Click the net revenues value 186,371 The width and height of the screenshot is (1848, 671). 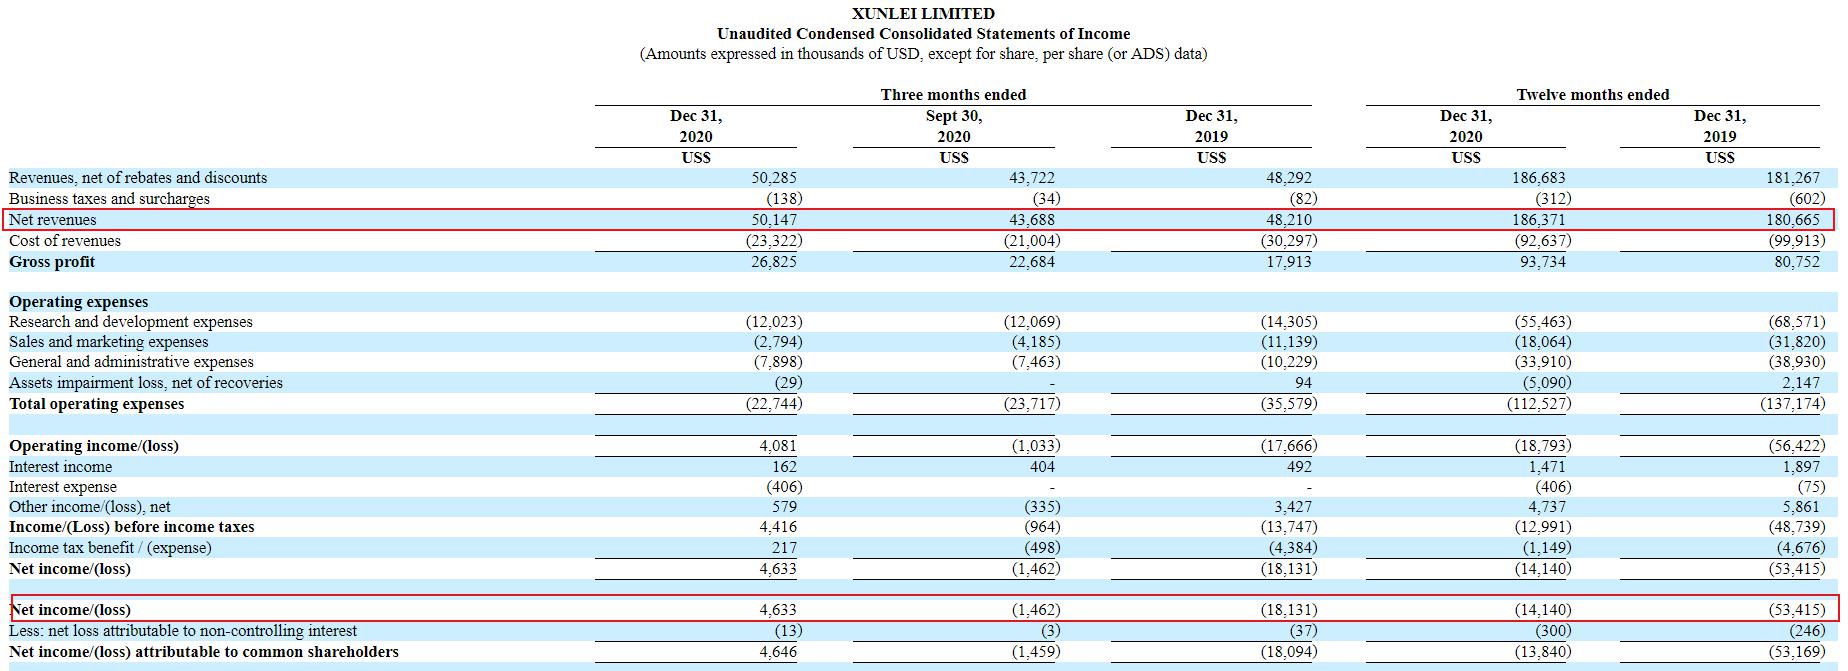[1539, 220]
